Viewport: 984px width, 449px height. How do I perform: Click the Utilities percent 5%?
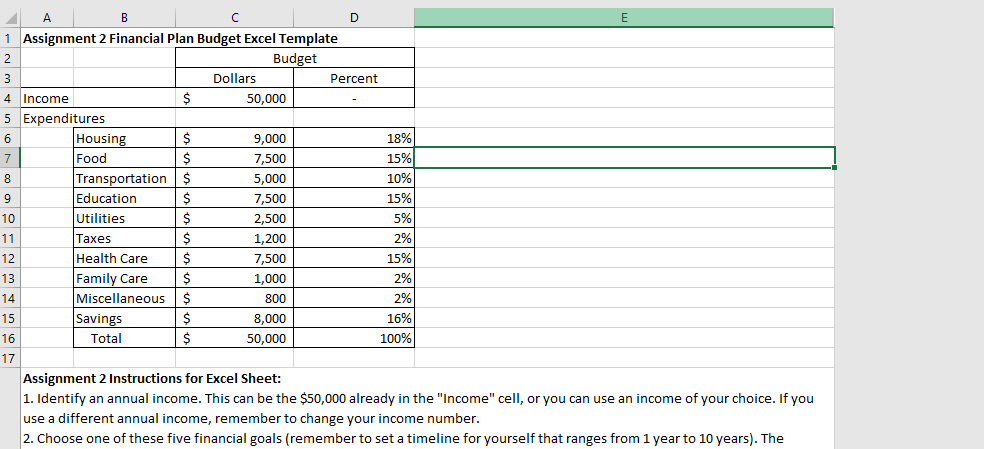point(354,219)
